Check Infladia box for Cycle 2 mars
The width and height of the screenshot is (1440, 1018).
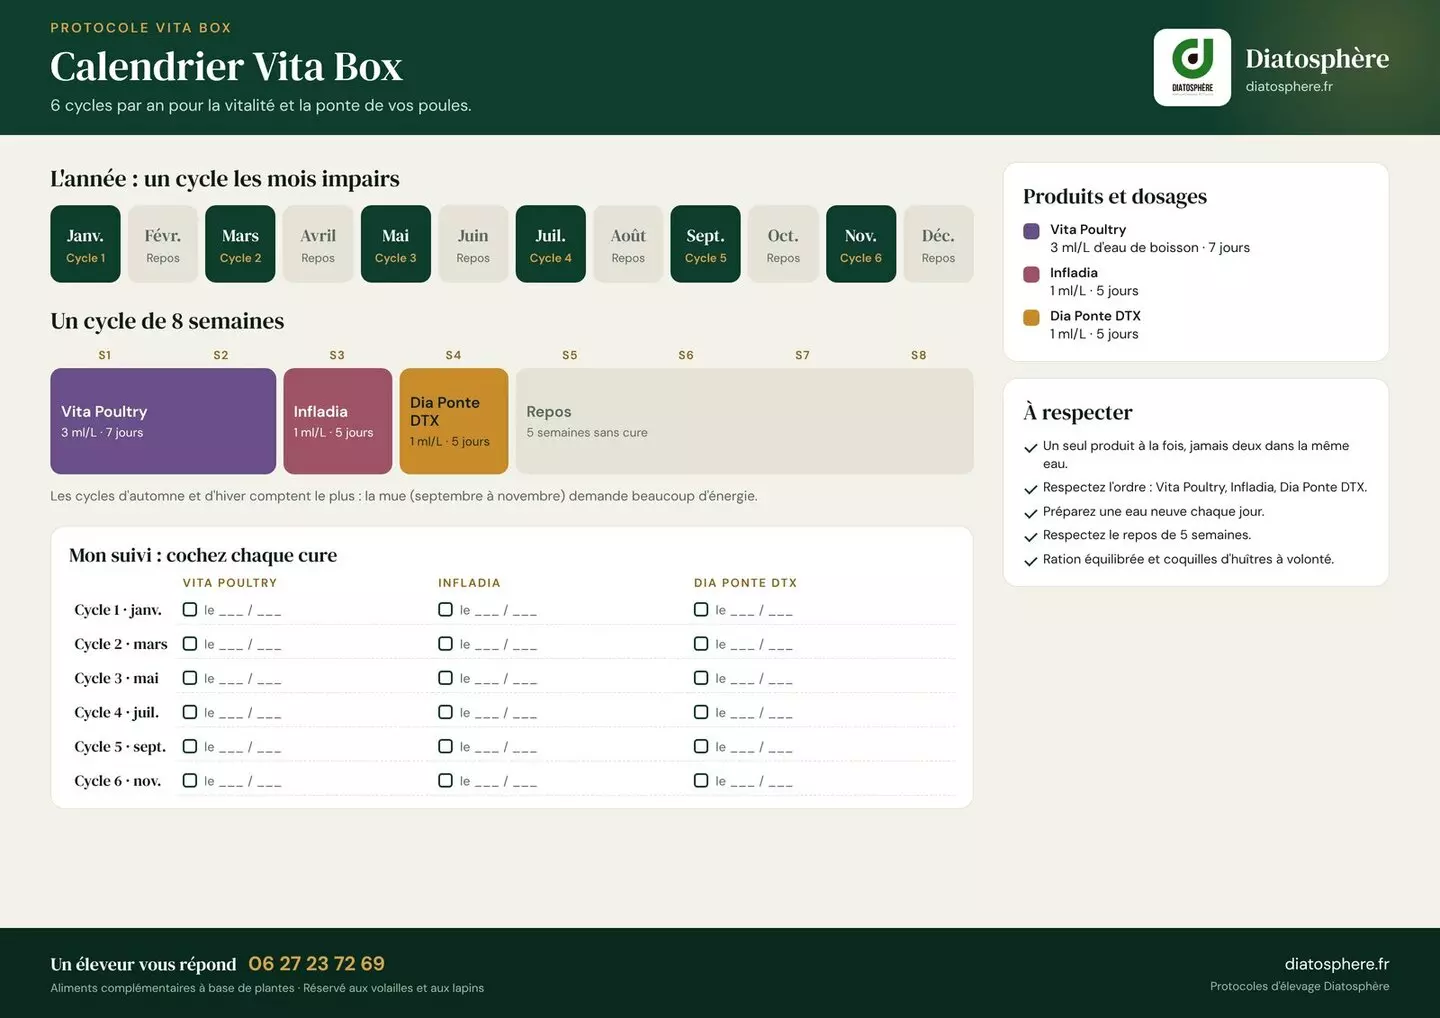click(x=446, y=643)
